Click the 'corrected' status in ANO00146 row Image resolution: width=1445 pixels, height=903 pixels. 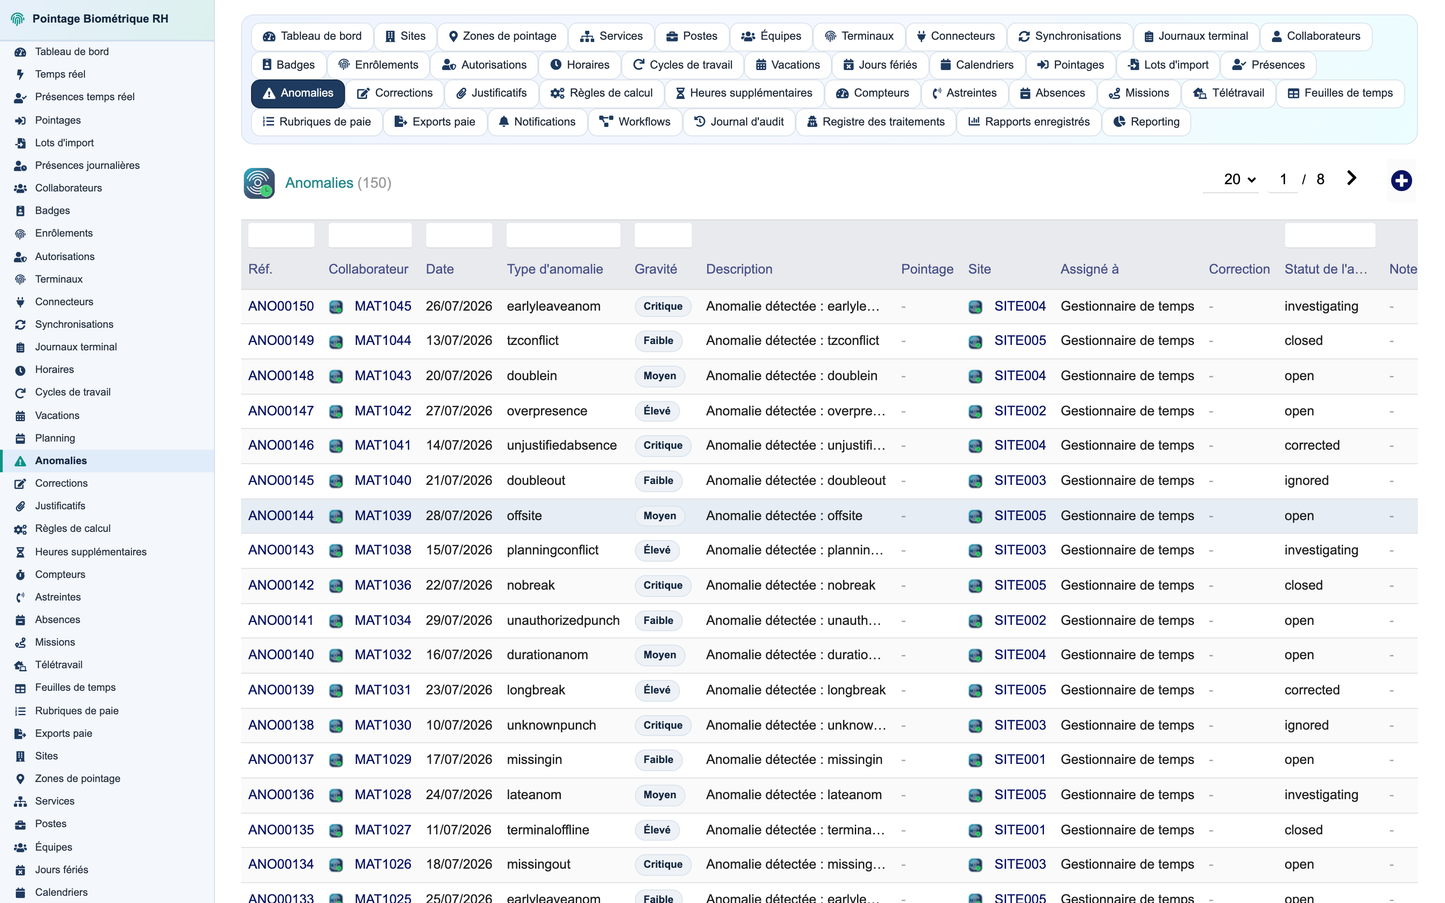(x=1312, y=445)
